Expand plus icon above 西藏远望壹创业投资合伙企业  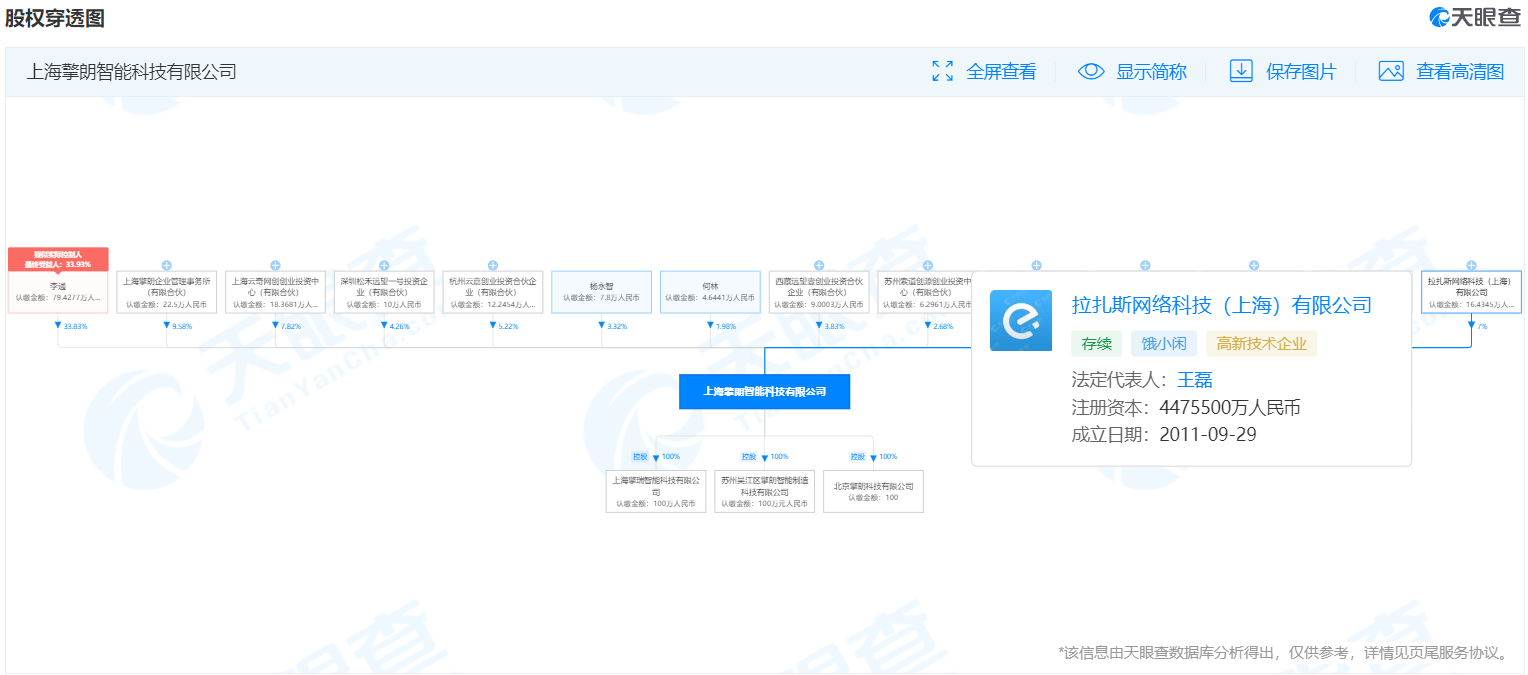(819, 265)
